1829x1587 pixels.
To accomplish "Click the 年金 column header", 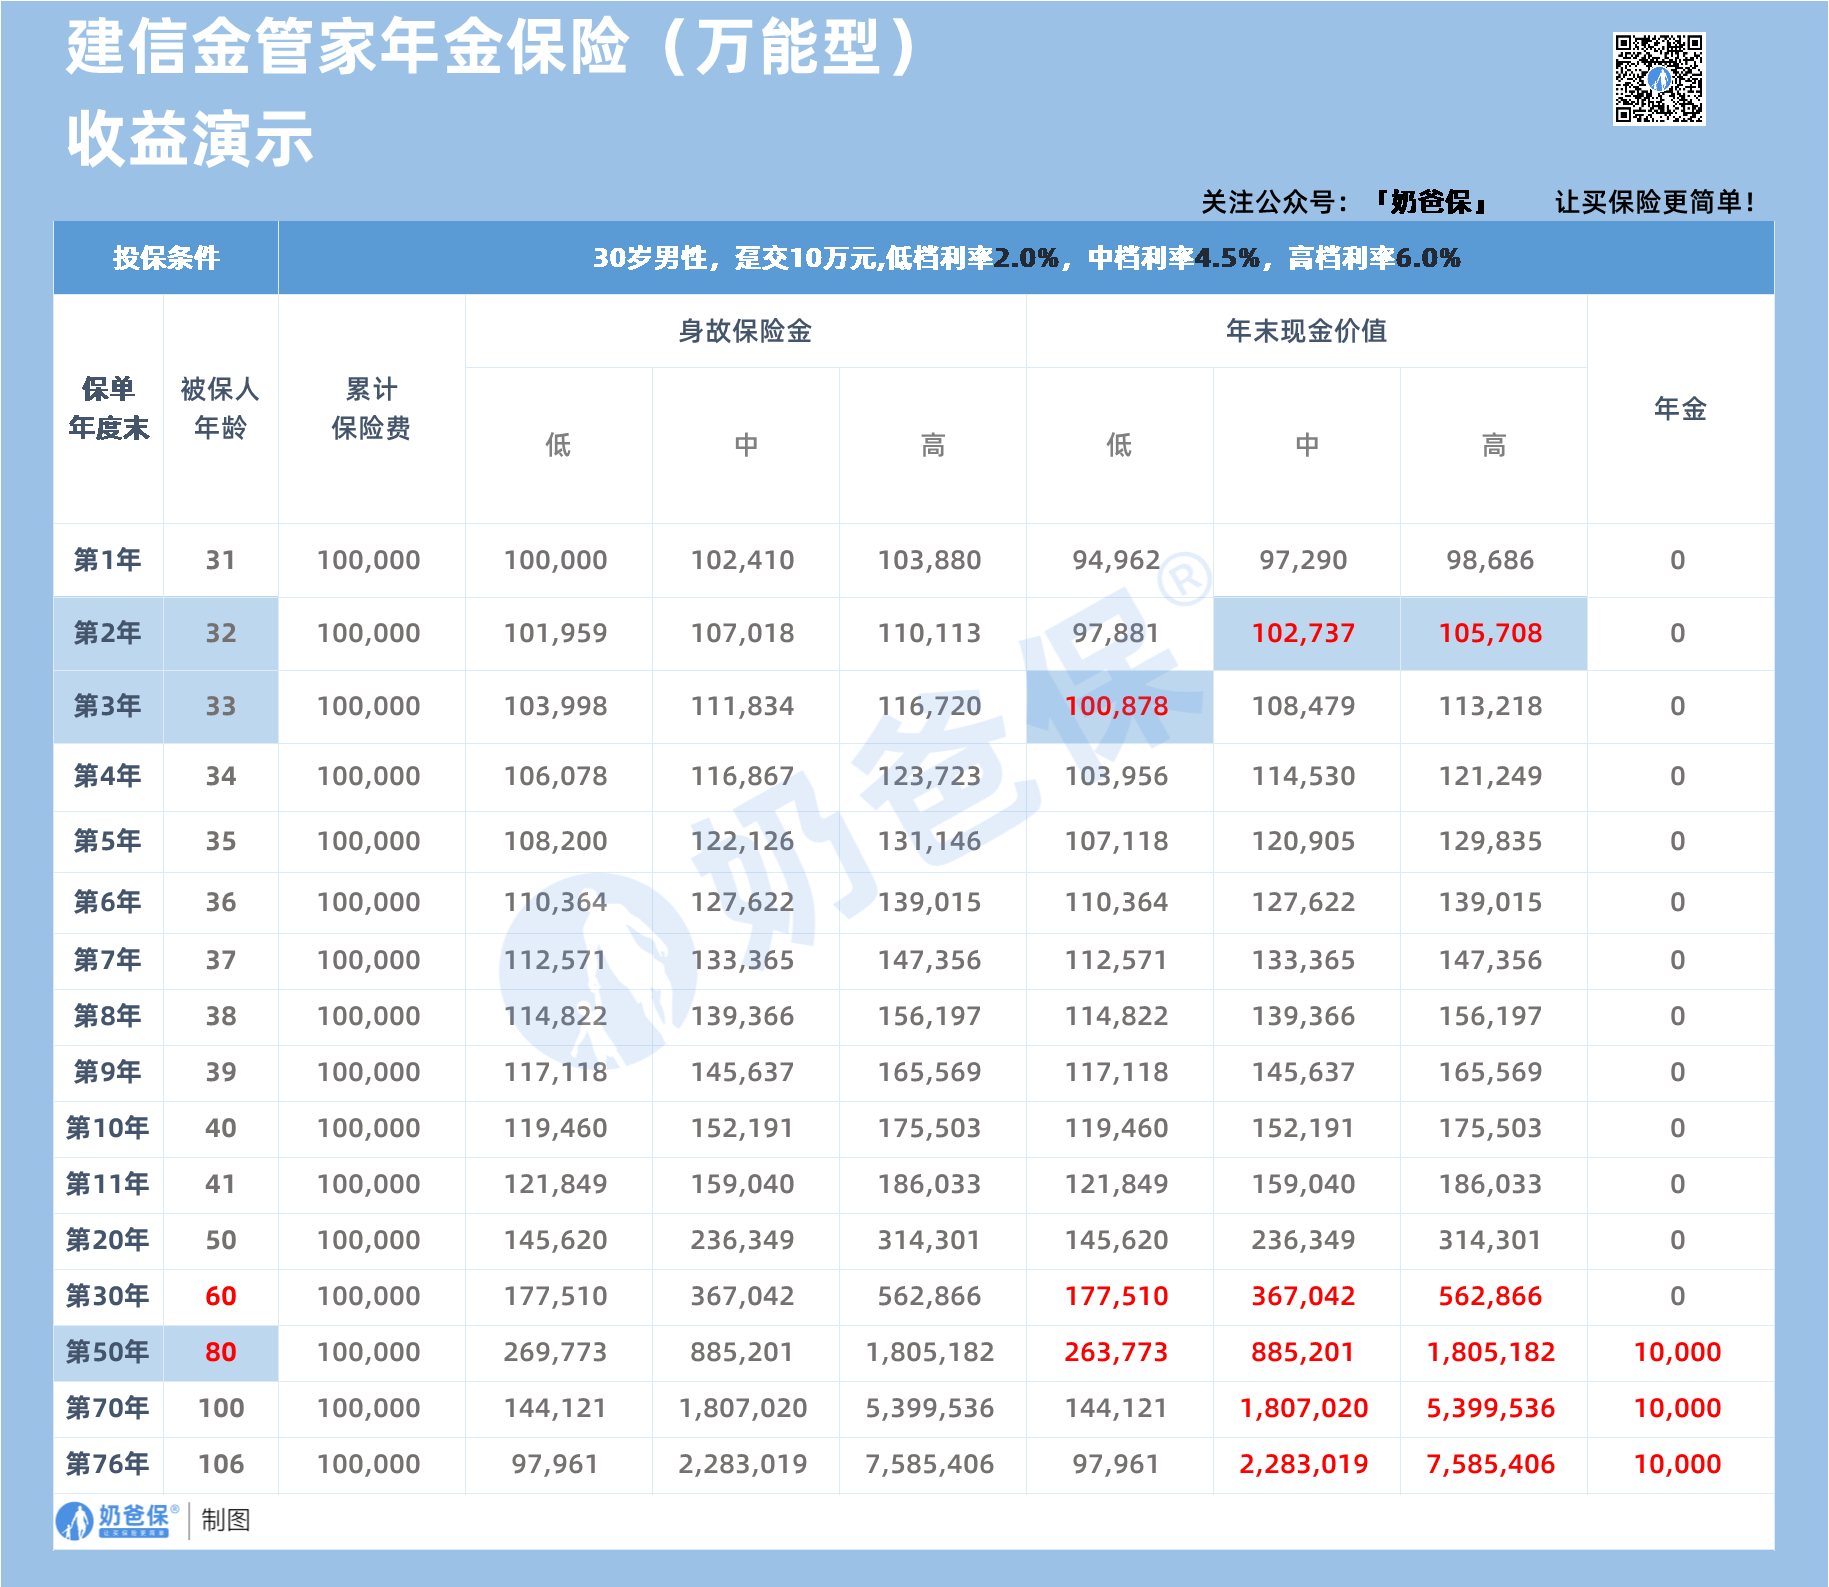I will tap(1680, 408).
